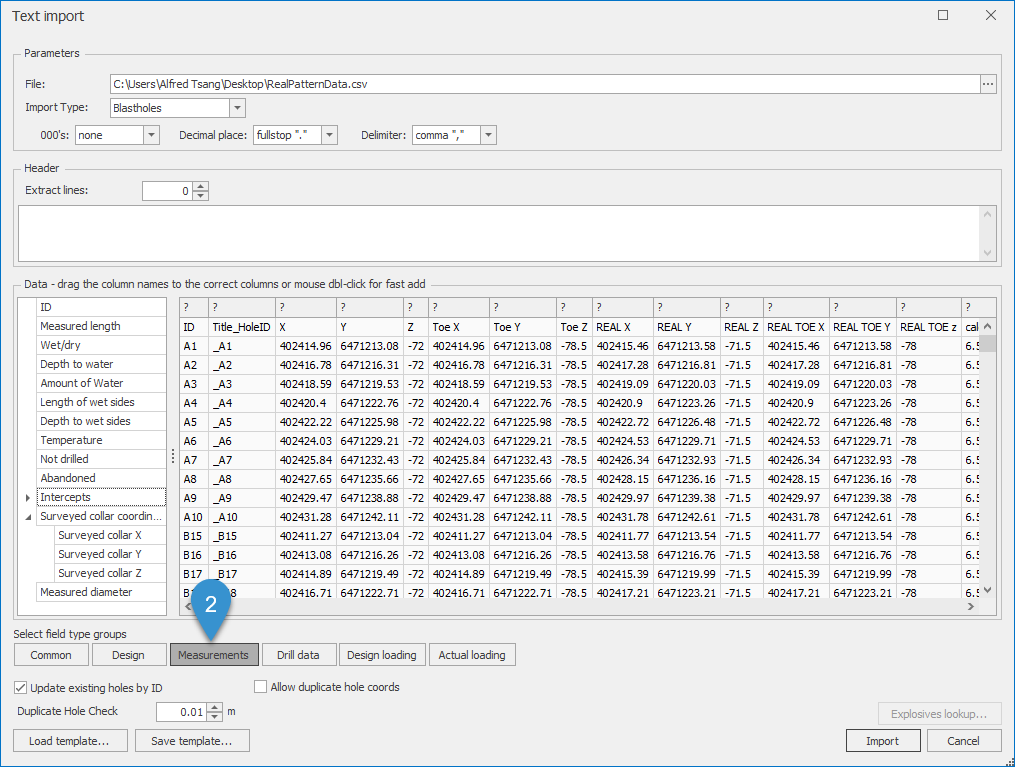Select the Intercepts field

coord(101,497)
